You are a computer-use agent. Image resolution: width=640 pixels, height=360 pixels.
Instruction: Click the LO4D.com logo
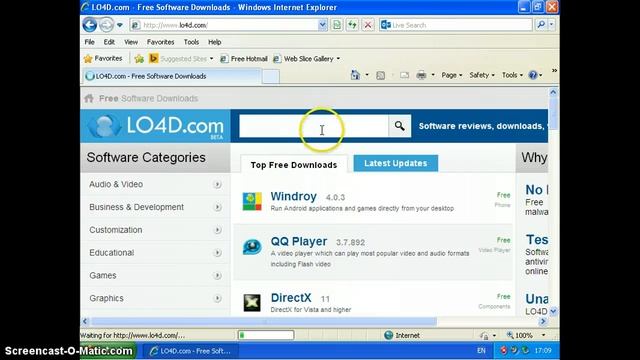click(156, 126)
